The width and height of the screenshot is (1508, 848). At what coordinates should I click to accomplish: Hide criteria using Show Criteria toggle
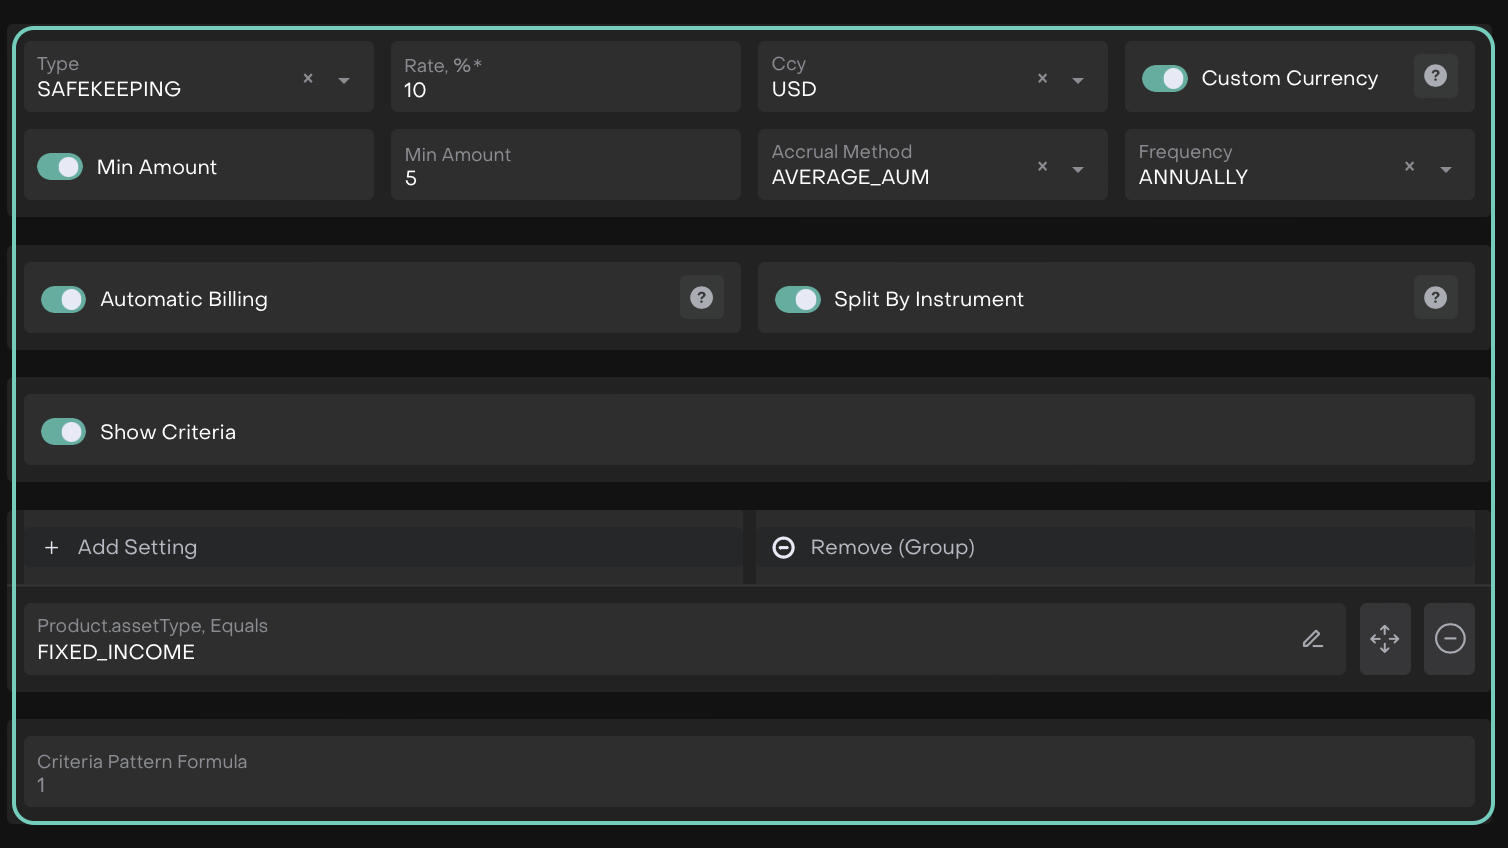tap(64, 432)
